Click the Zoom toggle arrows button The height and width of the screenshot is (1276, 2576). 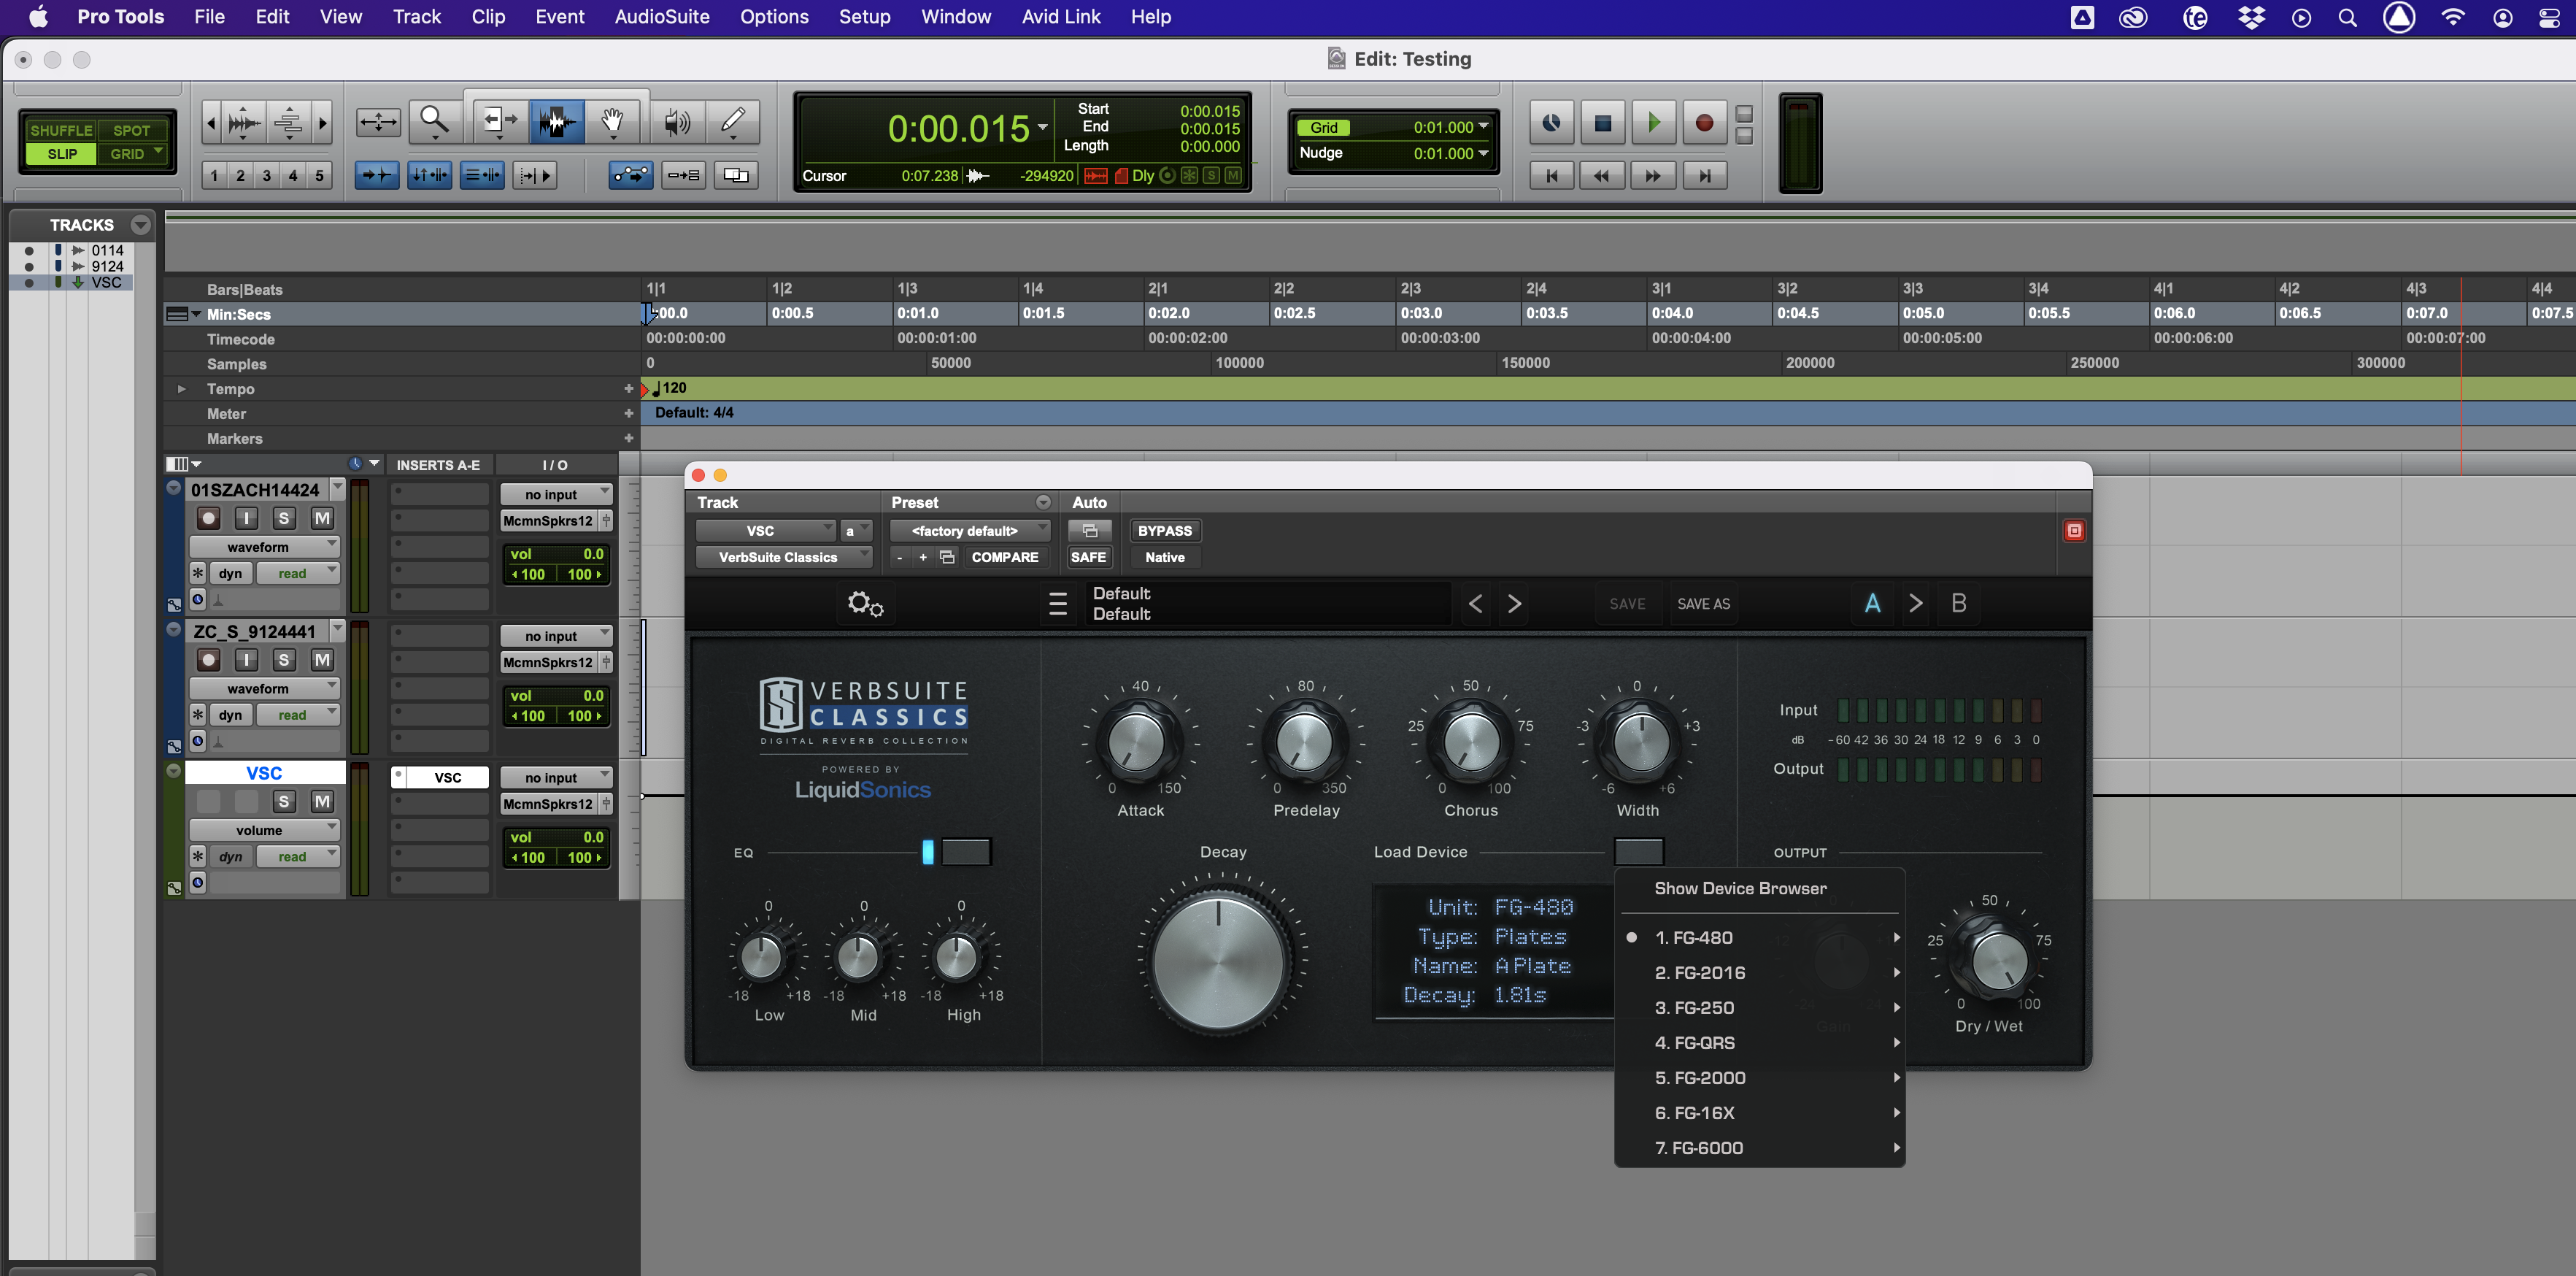tap(378, 123)
